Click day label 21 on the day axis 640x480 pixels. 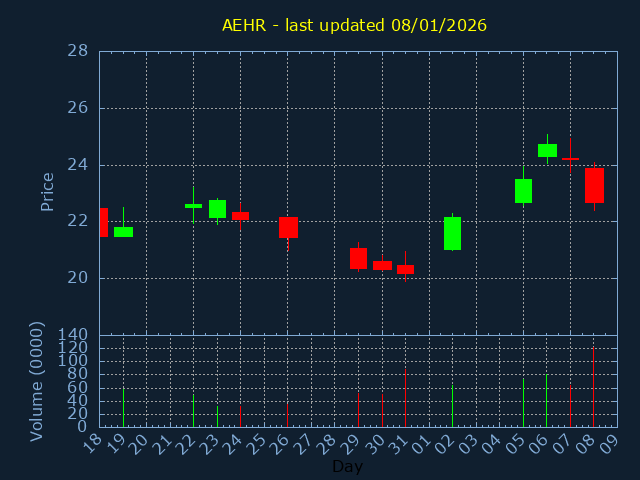pyautogui.click(x=164, y=444)
